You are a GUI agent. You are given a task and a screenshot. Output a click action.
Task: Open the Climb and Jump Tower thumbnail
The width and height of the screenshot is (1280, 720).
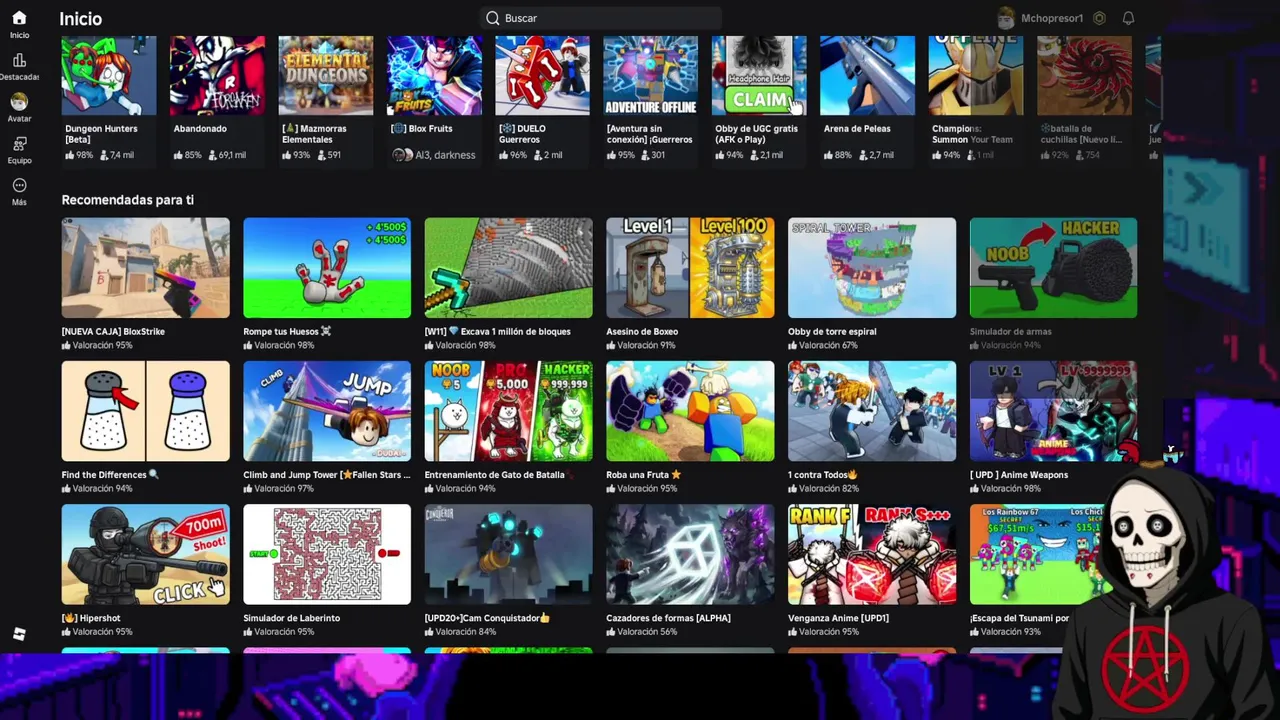click(x=327, y=411)
